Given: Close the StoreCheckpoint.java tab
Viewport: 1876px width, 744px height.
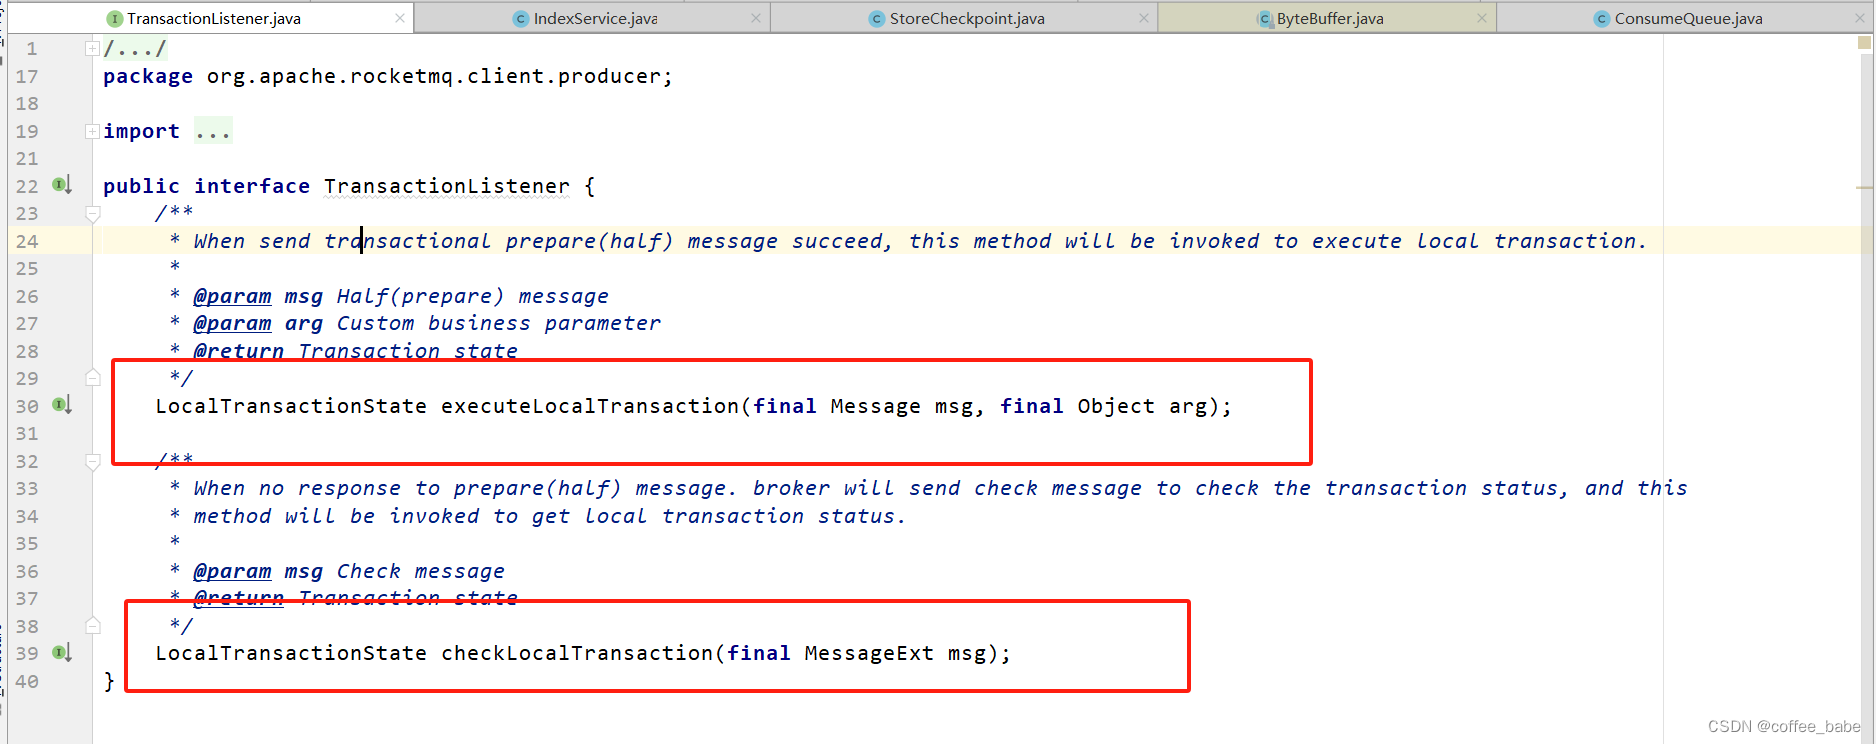Looking at the screenshot, I should coord(1144,18).
